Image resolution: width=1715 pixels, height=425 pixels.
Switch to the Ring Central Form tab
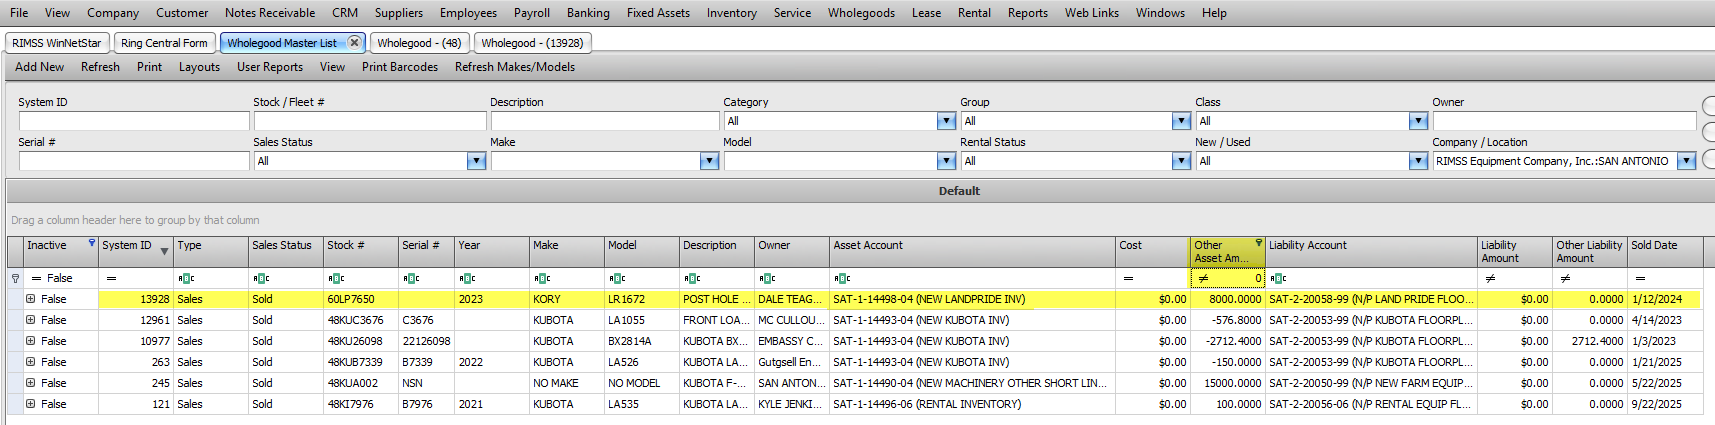tap(164, 43)
